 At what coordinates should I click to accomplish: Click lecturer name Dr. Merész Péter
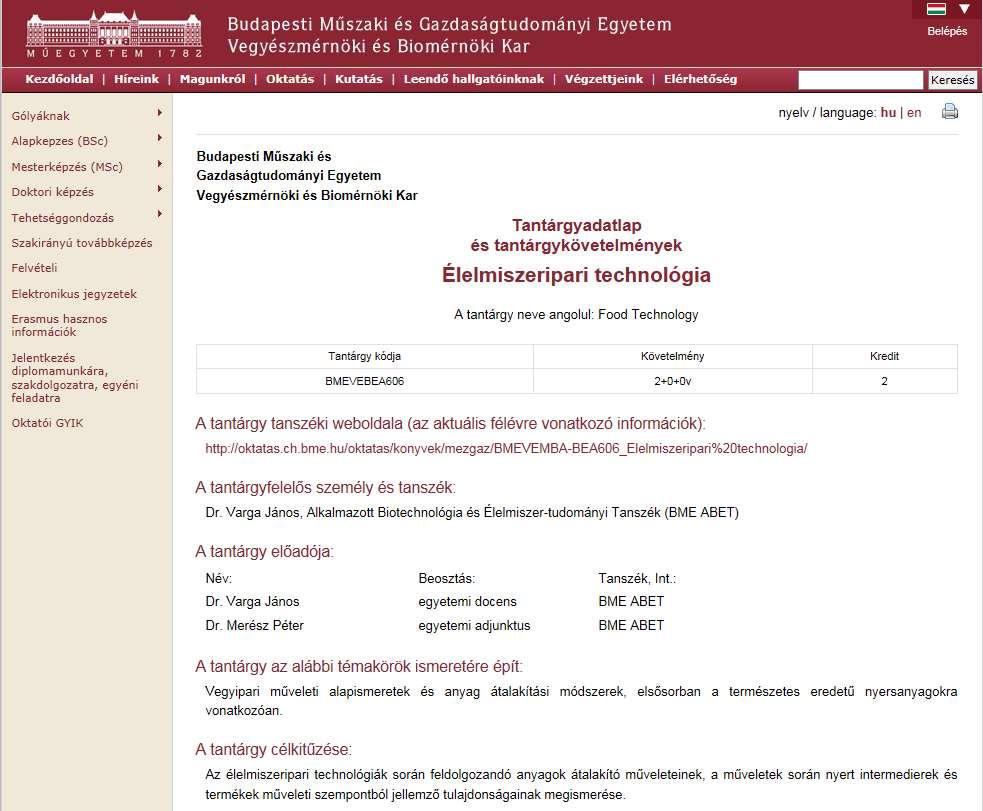[x=255, y=625]
